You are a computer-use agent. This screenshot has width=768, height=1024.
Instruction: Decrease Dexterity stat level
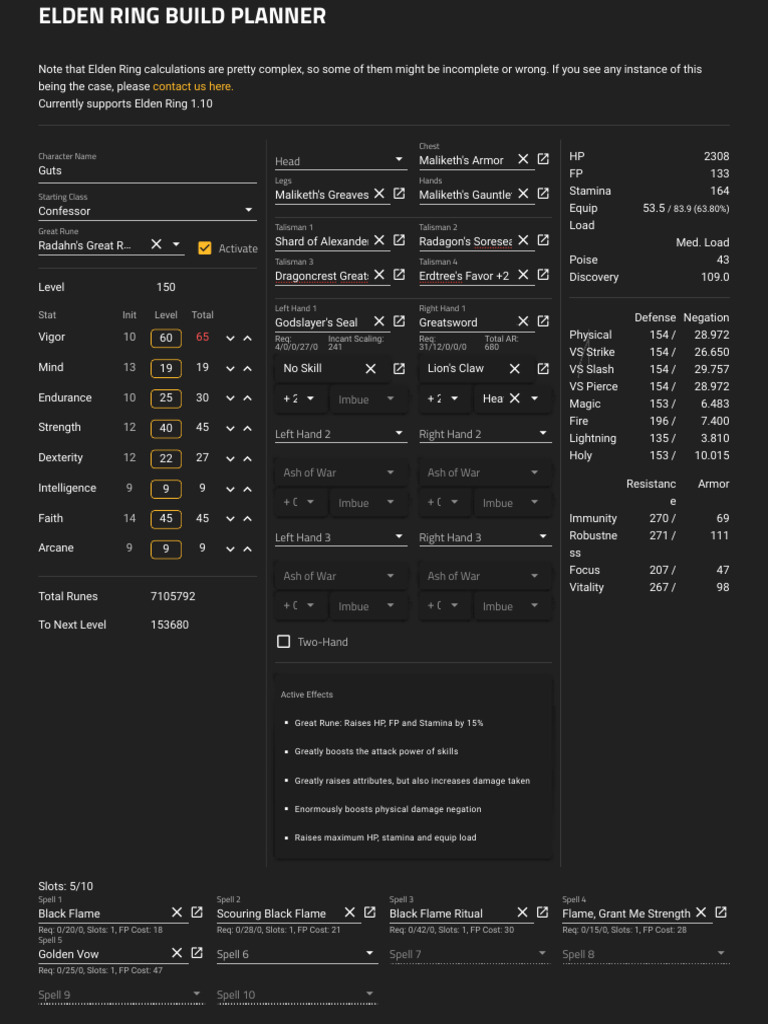click(x=230, y=458)
